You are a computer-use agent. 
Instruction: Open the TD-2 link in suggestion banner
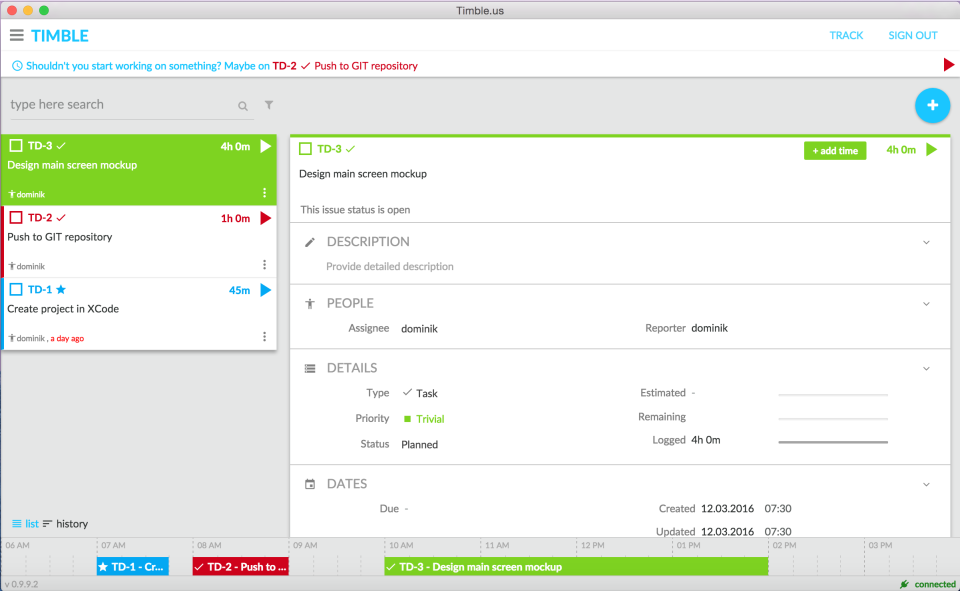(x=284, y=66)
